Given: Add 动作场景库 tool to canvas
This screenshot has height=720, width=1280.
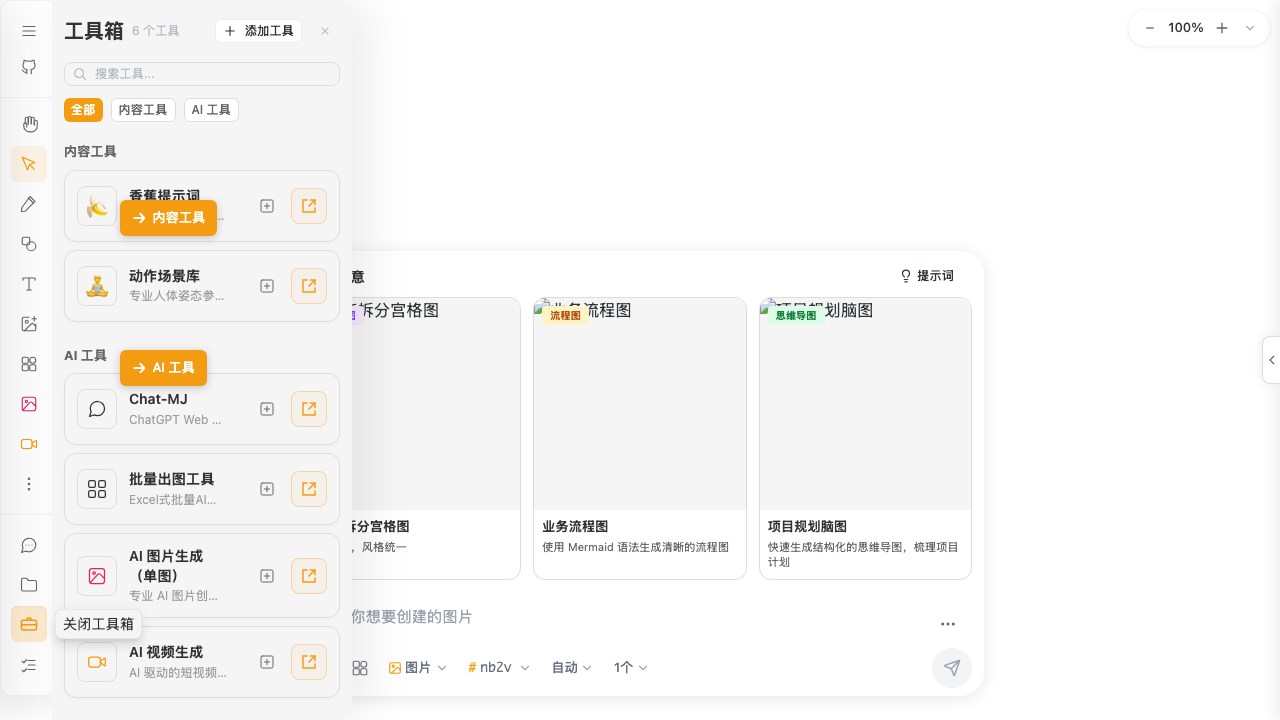Looking at the screenshot, I should coord(267,286).
